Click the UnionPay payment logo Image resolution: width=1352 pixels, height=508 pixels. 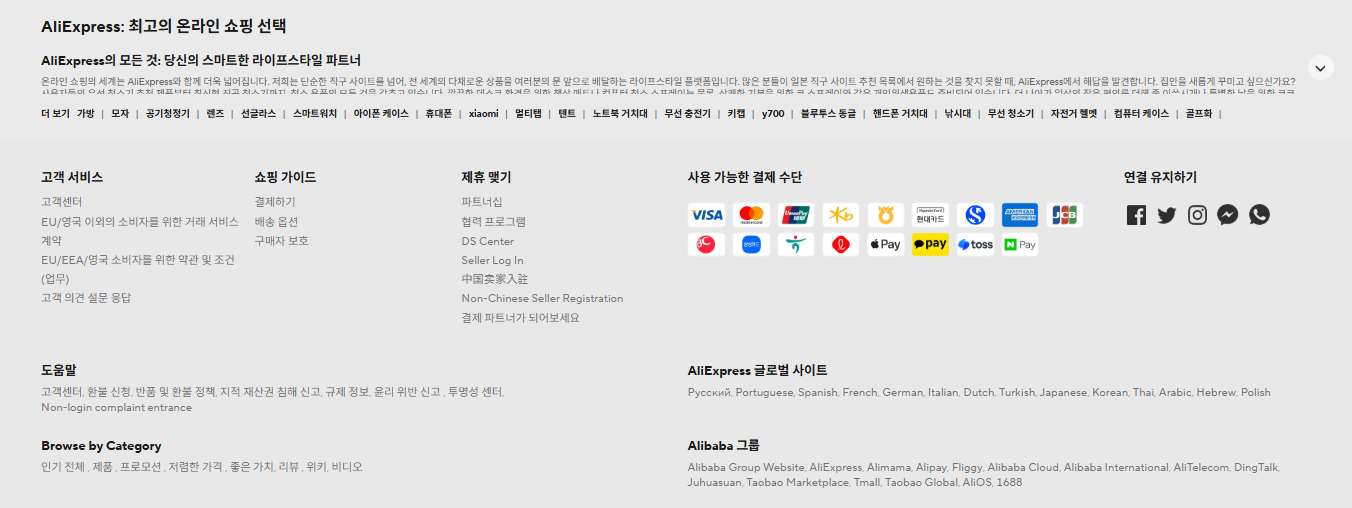(796, 215)
